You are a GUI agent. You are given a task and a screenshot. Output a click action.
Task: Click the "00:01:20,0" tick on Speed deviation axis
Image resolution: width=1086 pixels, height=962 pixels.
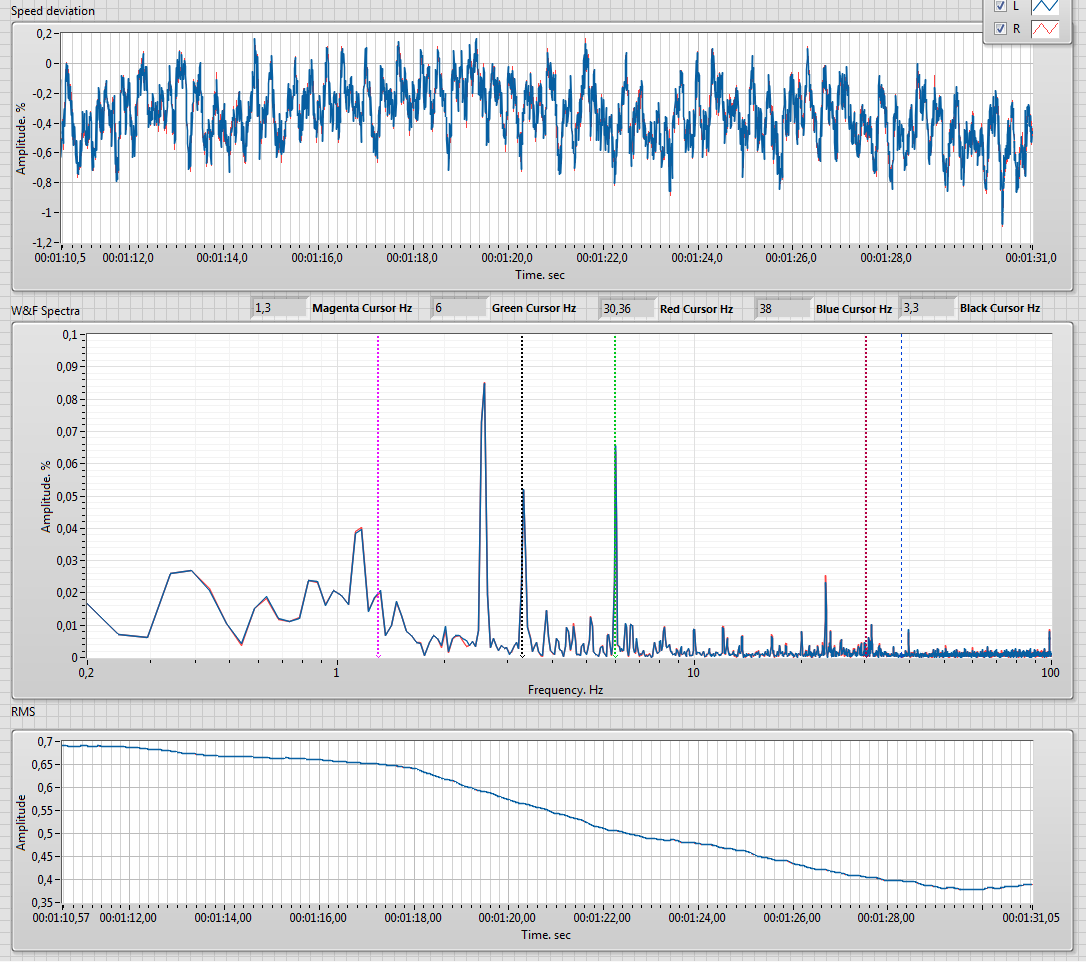tap(507, 258)
